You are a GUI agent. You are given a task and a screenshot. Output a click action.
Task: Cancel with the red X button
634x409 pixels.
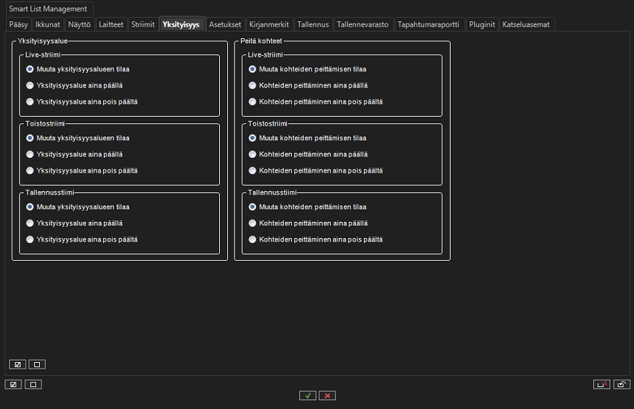(327, 396)
